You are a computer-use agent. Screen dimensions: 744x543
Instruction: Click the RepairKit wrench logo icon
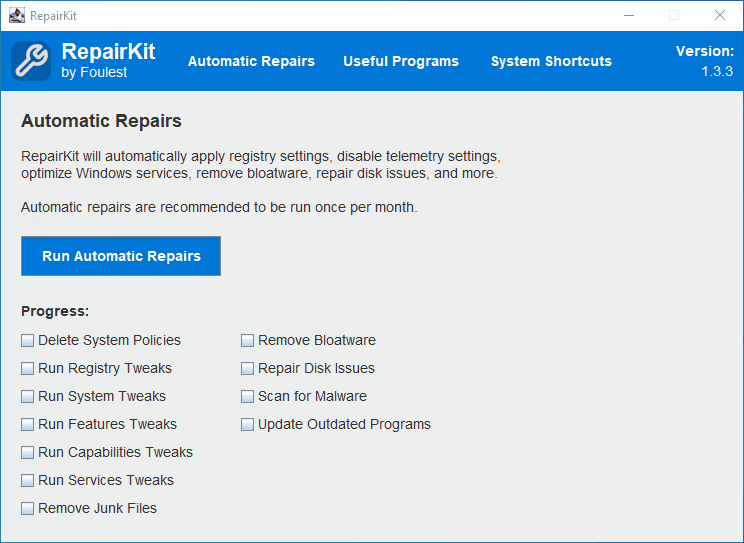31,61
